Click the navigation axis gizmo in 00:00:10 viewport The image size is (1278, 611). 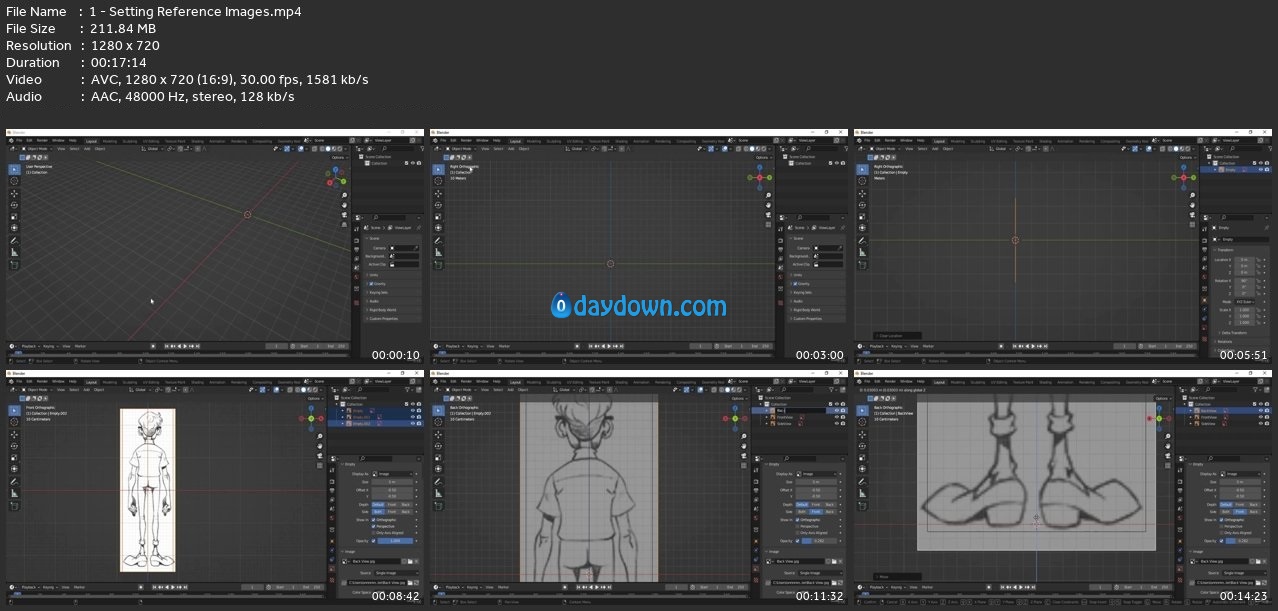click(336, 177)
